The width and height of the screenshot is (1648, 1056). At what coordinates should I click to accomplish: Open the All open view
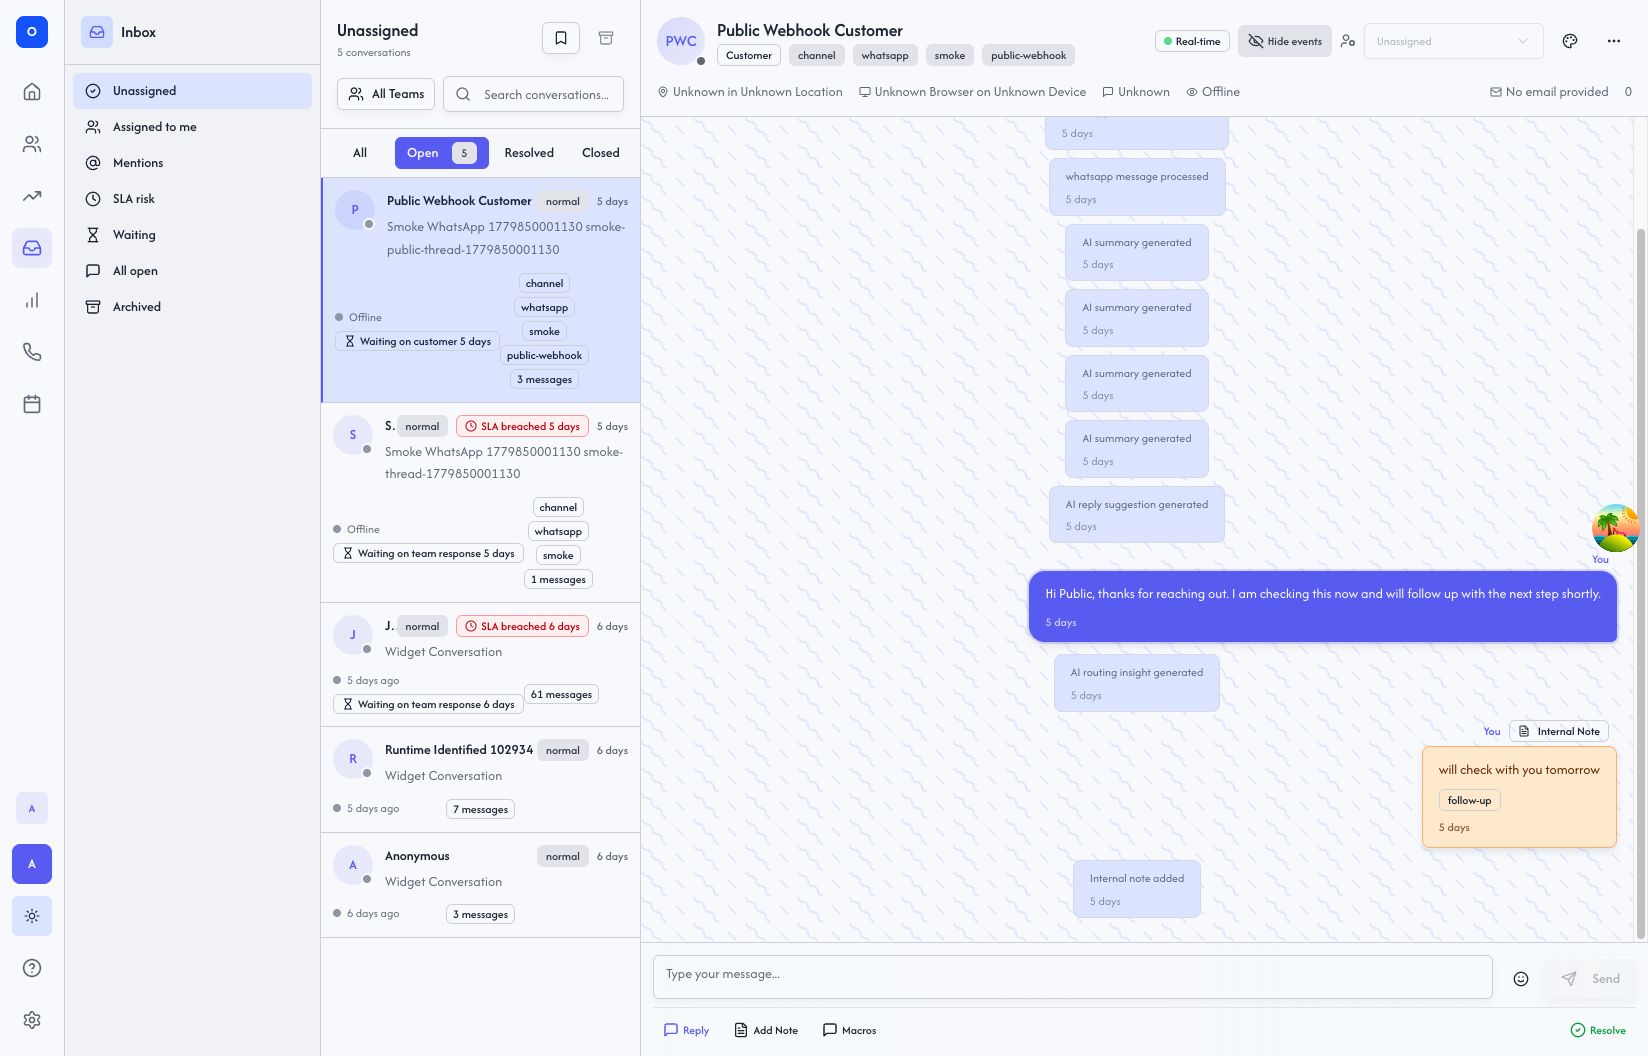(x=192, y=271)
